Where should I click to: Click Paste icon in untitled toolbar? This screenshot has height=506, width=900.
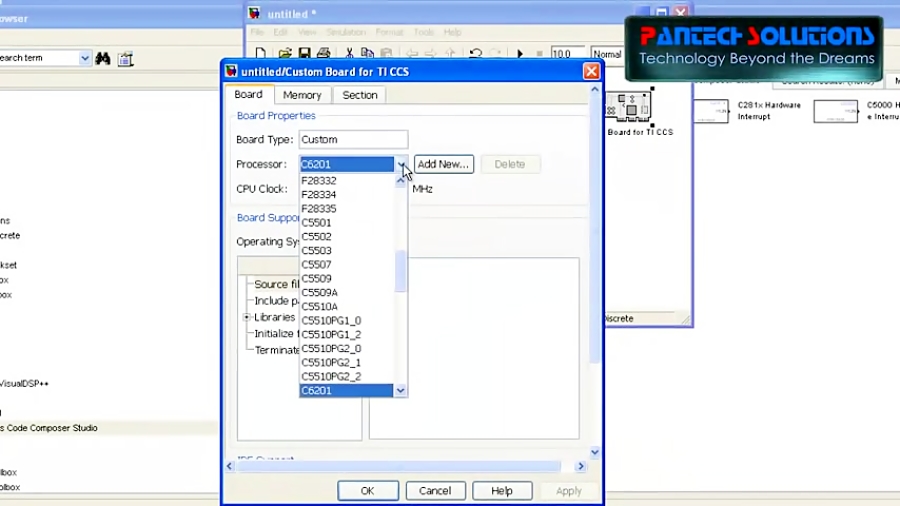(x=386, y=53)
